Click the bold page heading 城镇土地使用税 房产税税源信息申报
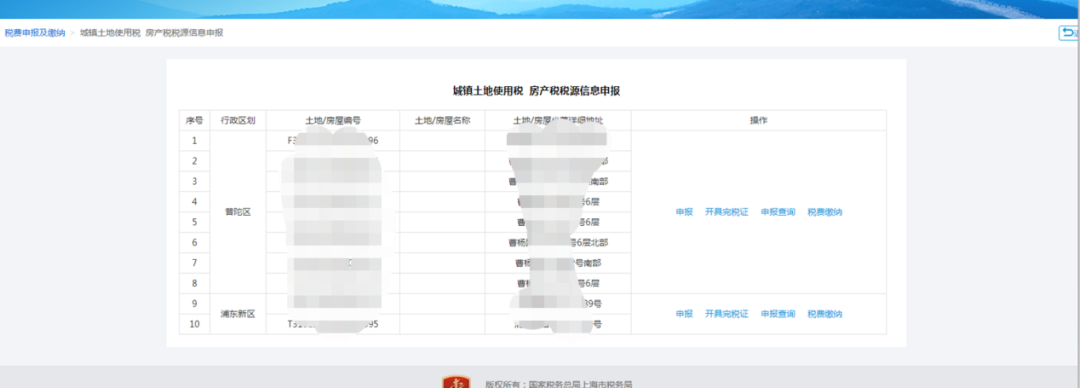This screenshot has width=1080, height=388. click(537, 91)
